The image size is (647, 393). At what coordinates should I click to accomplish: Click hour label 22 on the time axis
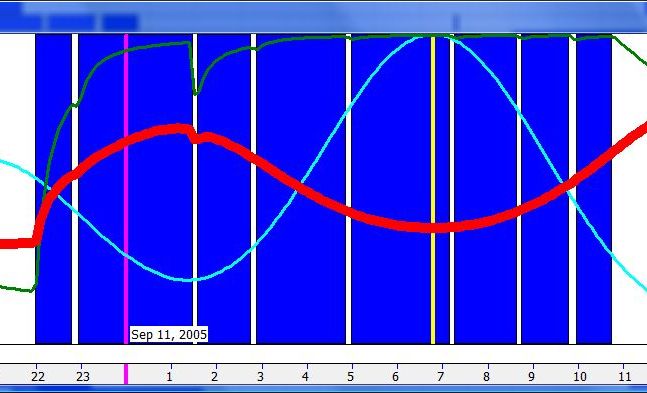38,377
